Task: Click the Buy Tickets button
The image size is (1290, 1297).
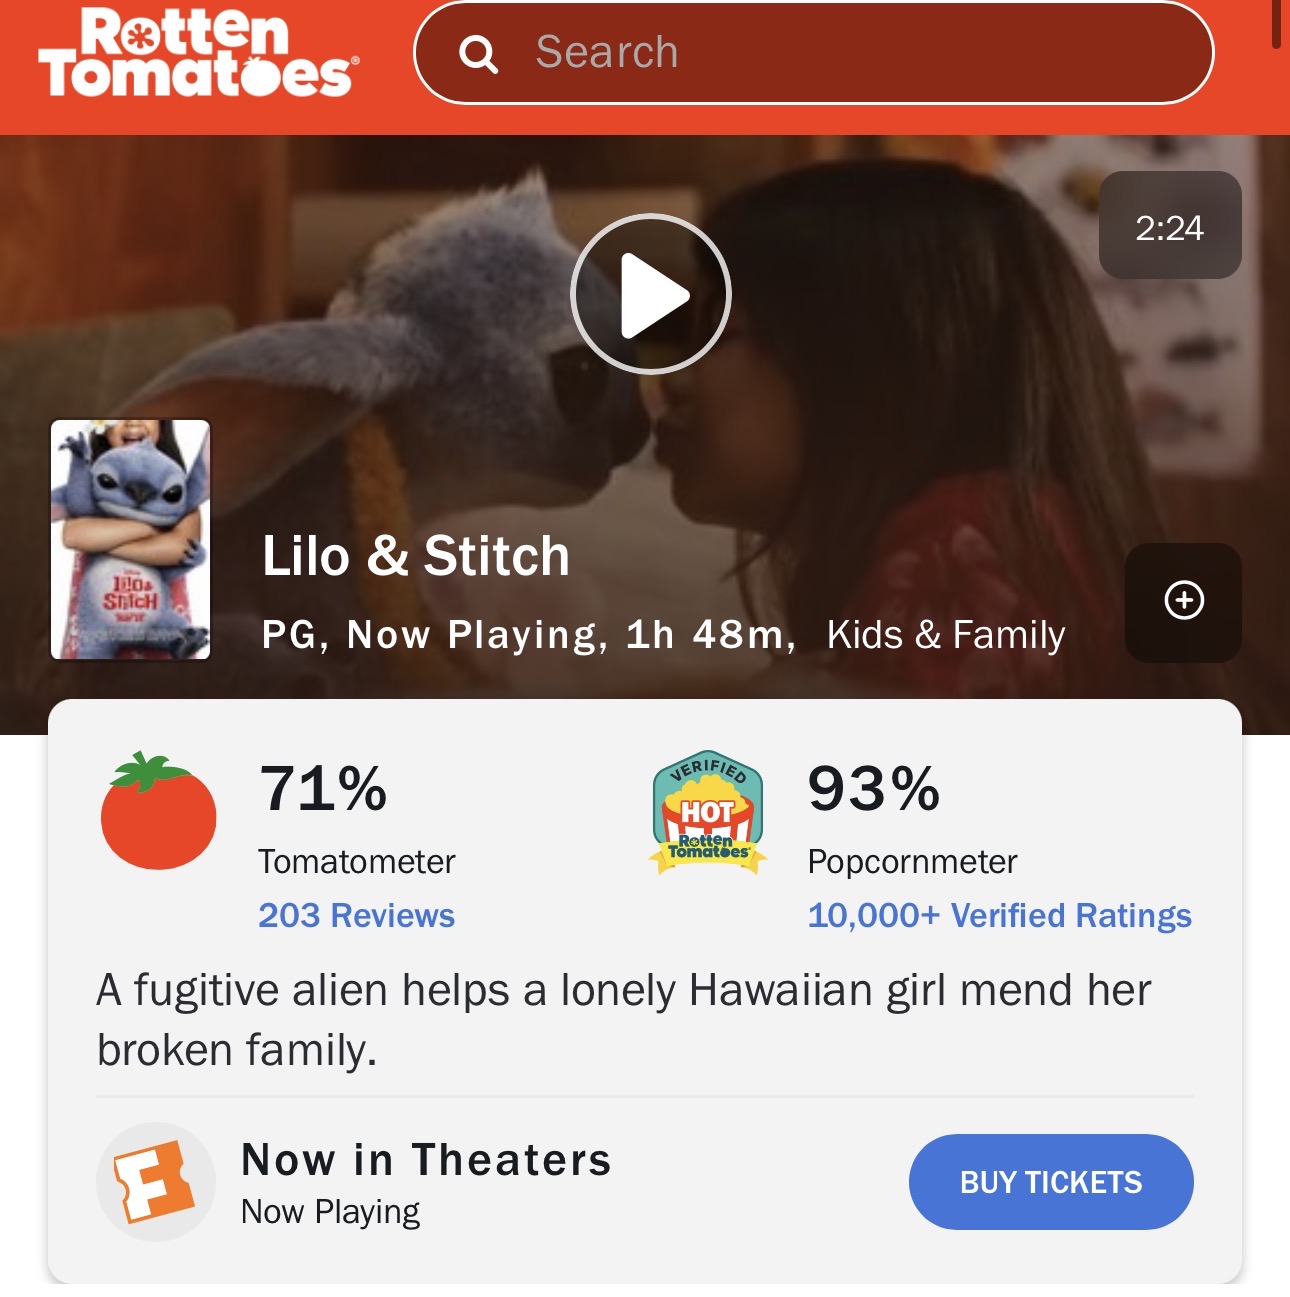Action: click(1051, 1182)
